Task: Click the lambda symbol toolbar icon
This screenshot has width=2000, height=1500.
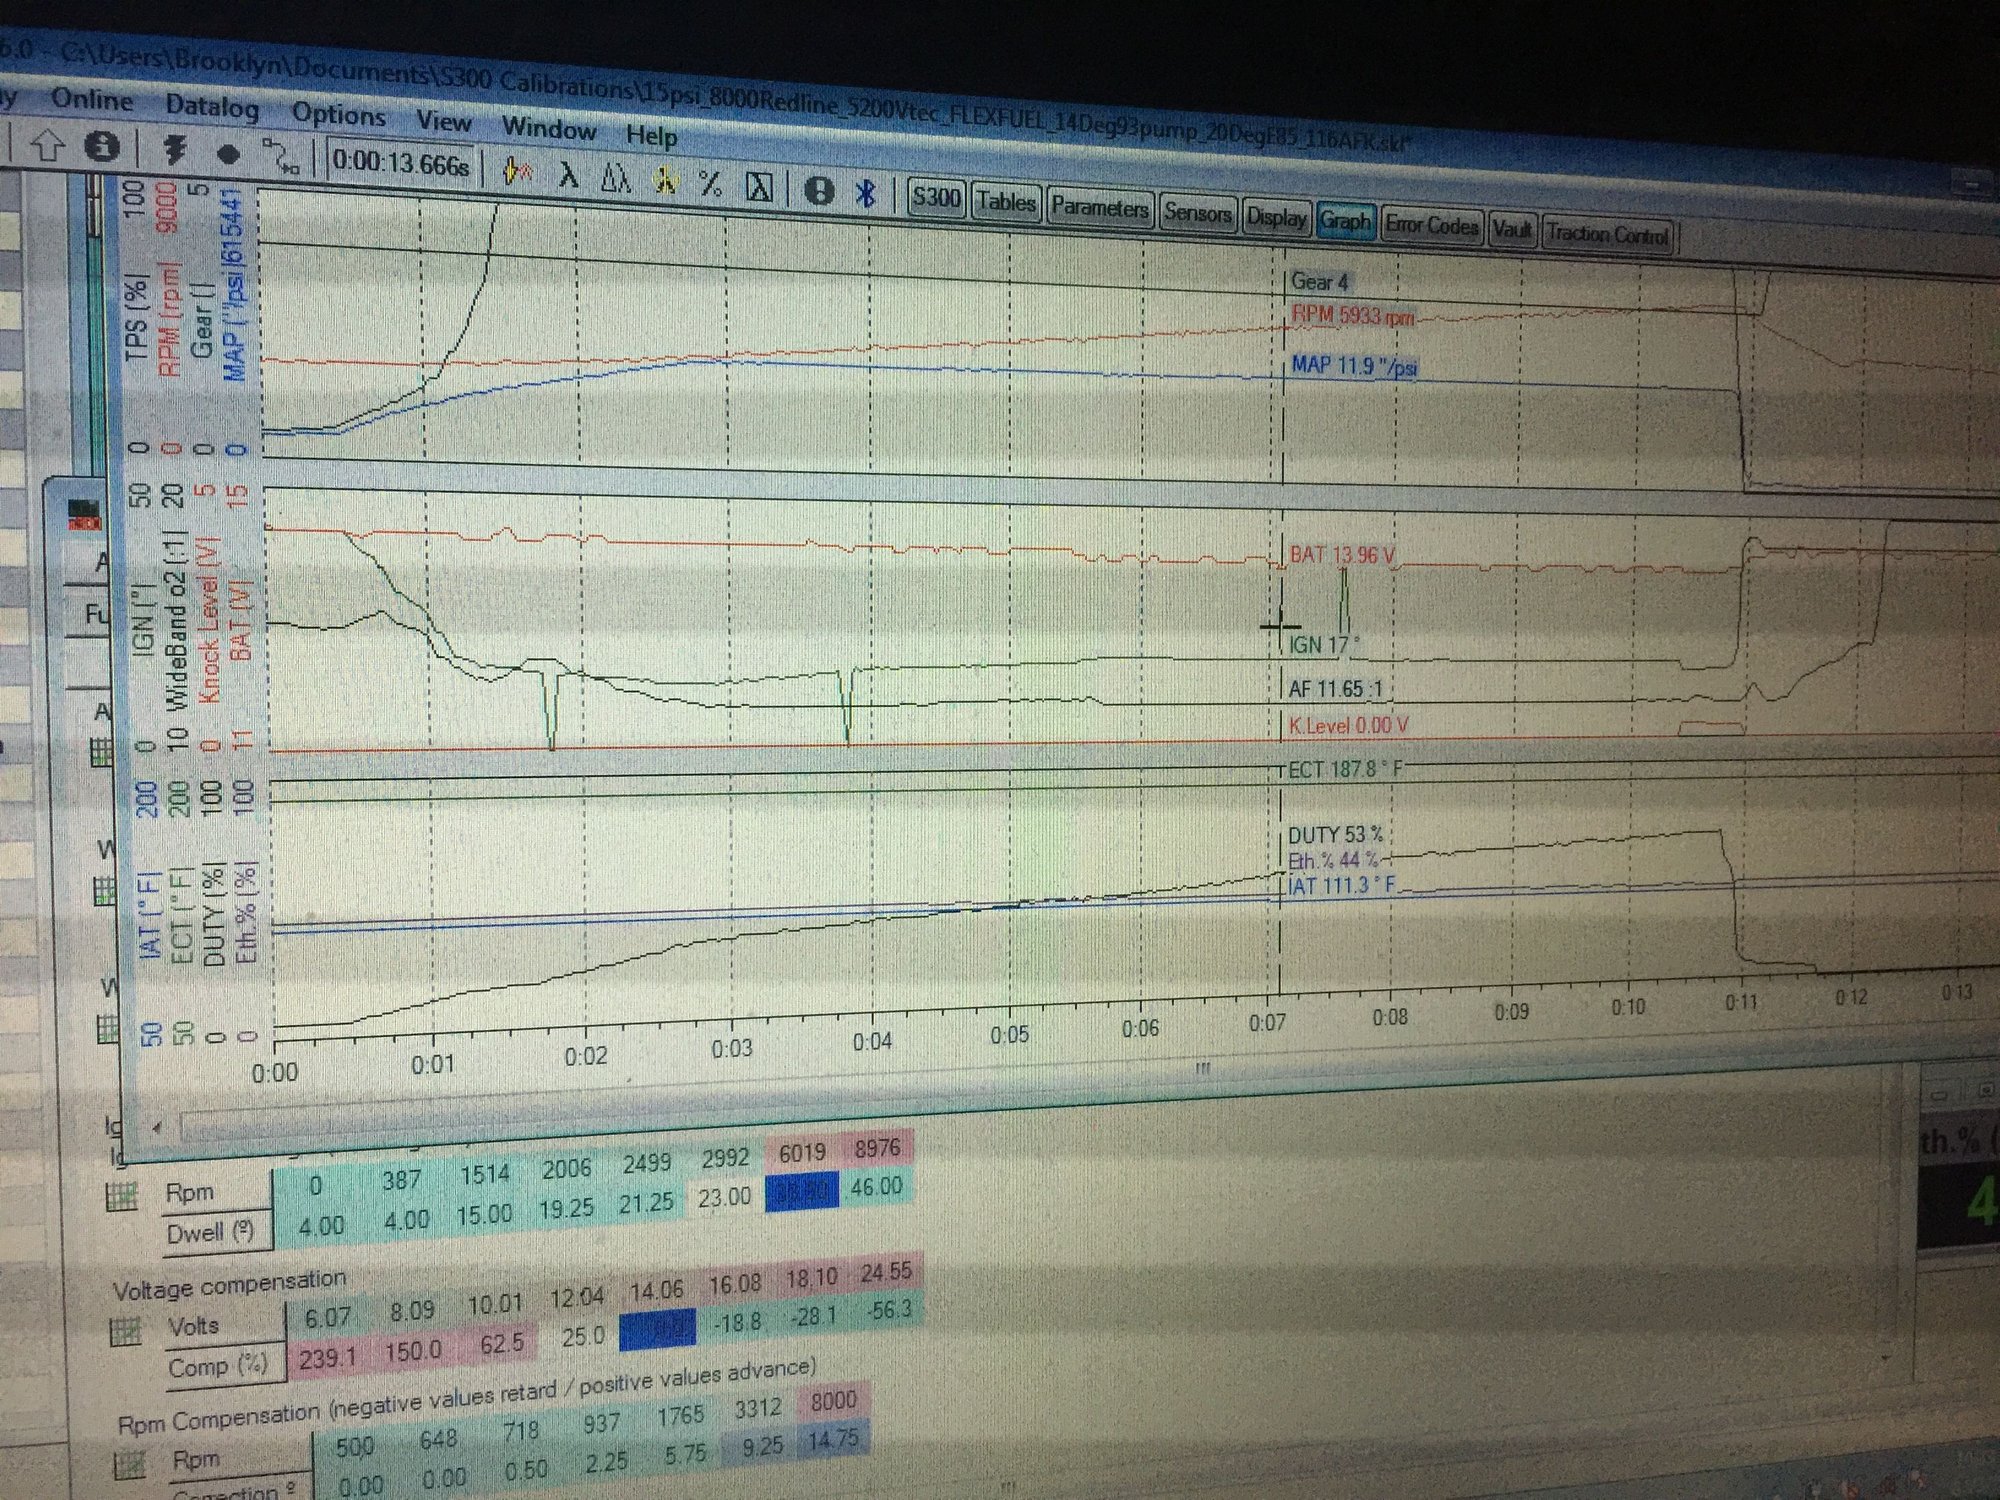Action: tap(568, 174)
